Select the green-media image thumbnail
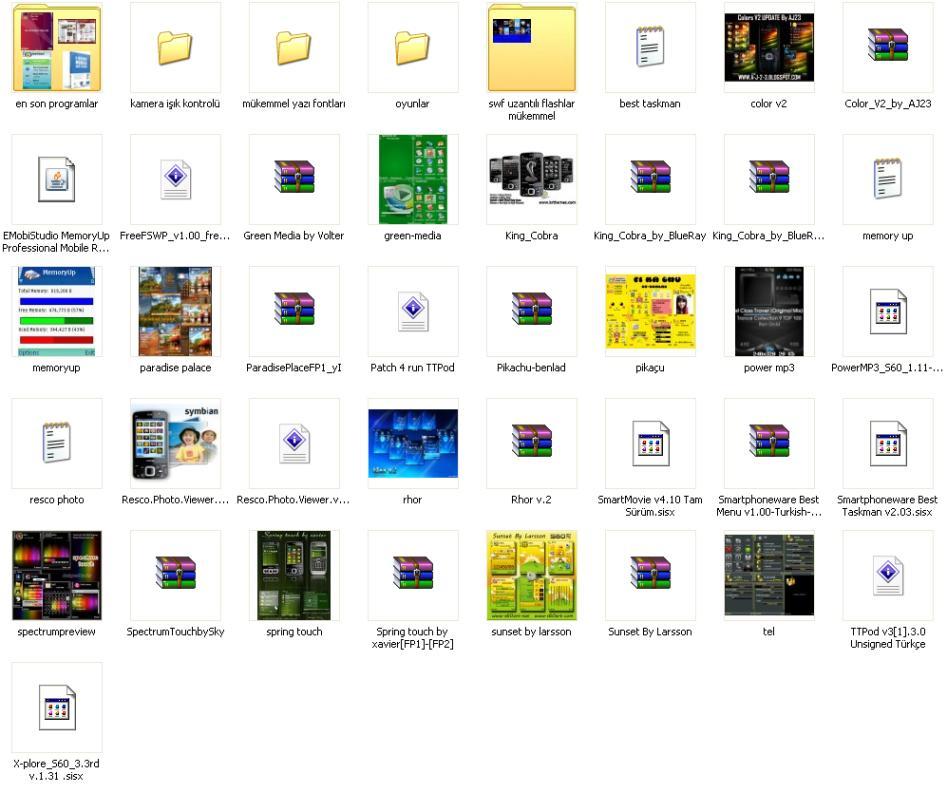 click(x=413, y=179)
